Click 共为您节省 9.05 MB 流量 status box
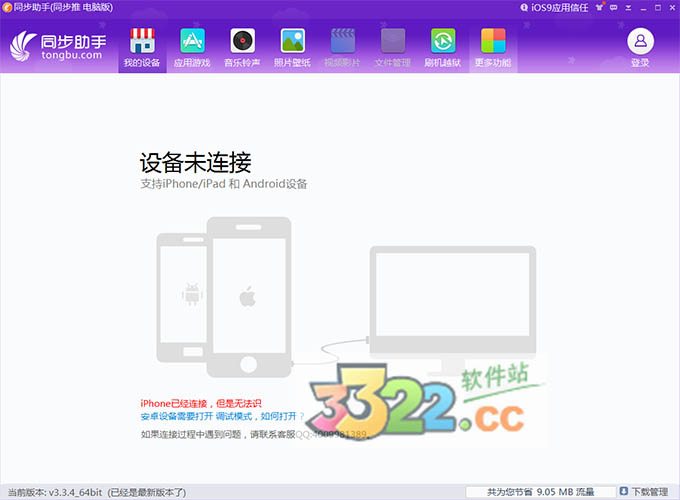Image resolution: width=680 pixels, height=500 pixels. pos(541,492)
